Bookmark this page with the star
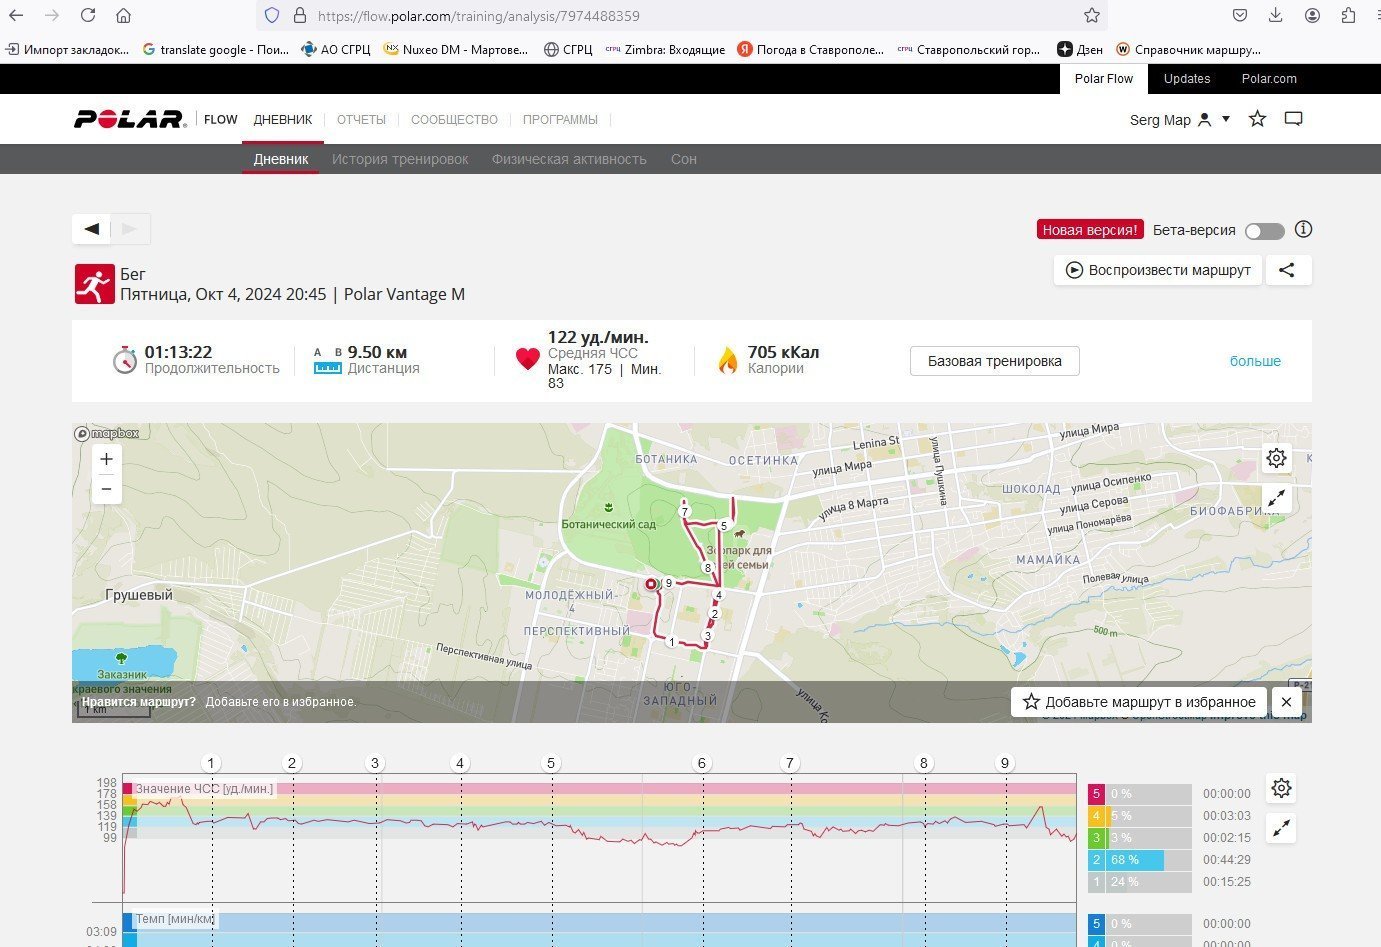The height and width of the screenshot is (947, 1381). pos(1092,15)
